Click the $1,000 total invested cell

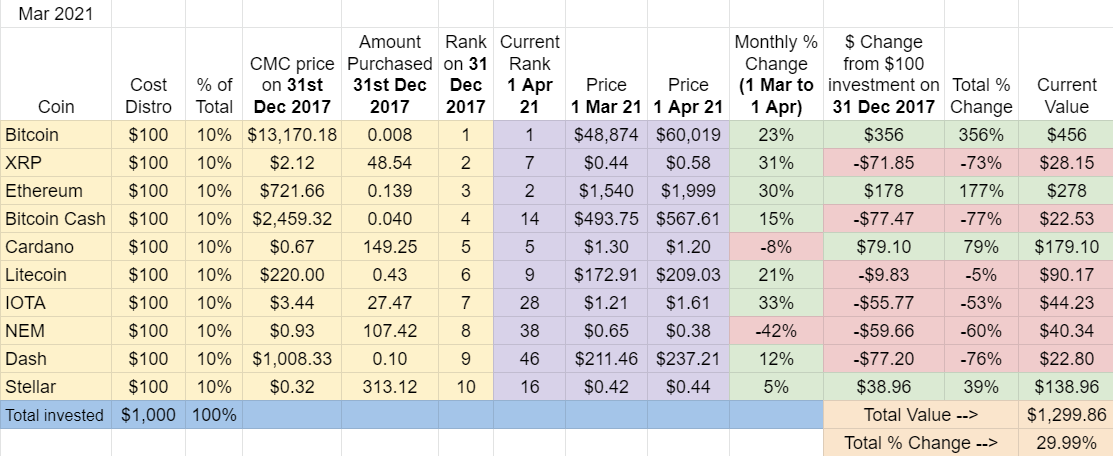coord(148,414)
